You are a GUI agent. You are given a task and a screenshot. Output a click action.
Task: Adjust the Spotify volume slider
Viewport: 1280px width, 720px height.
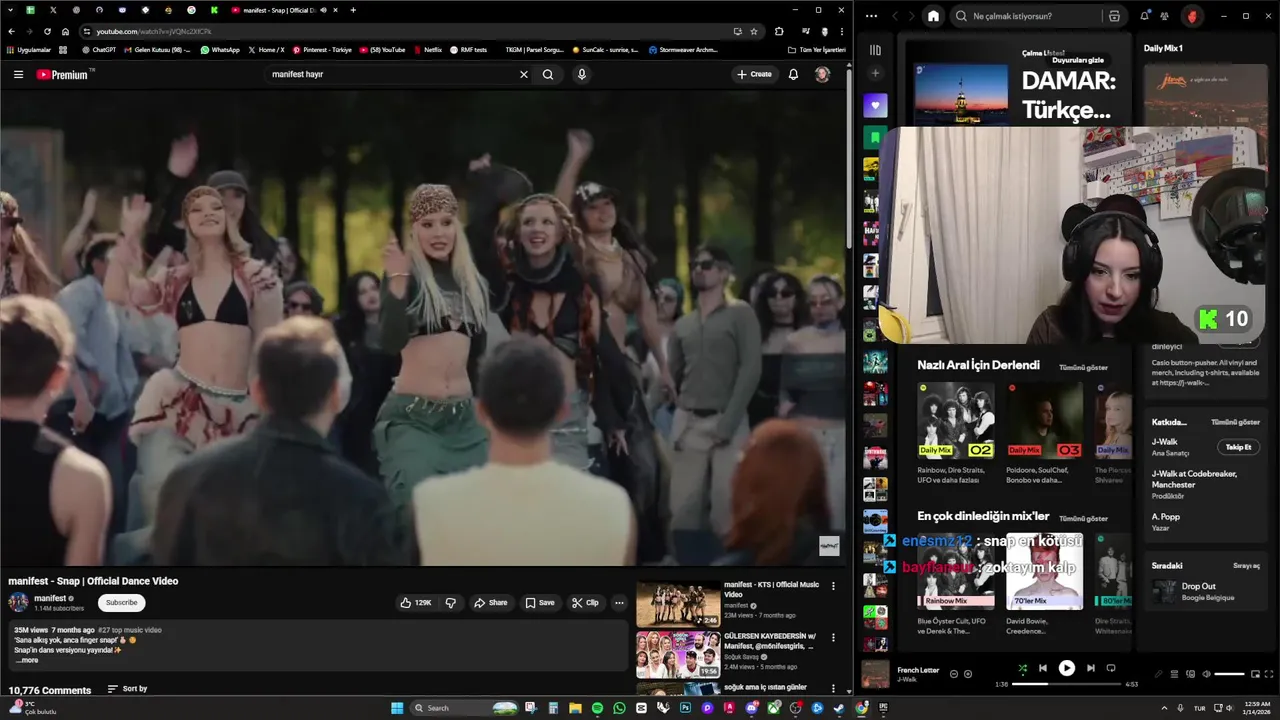pos(1229,674)
